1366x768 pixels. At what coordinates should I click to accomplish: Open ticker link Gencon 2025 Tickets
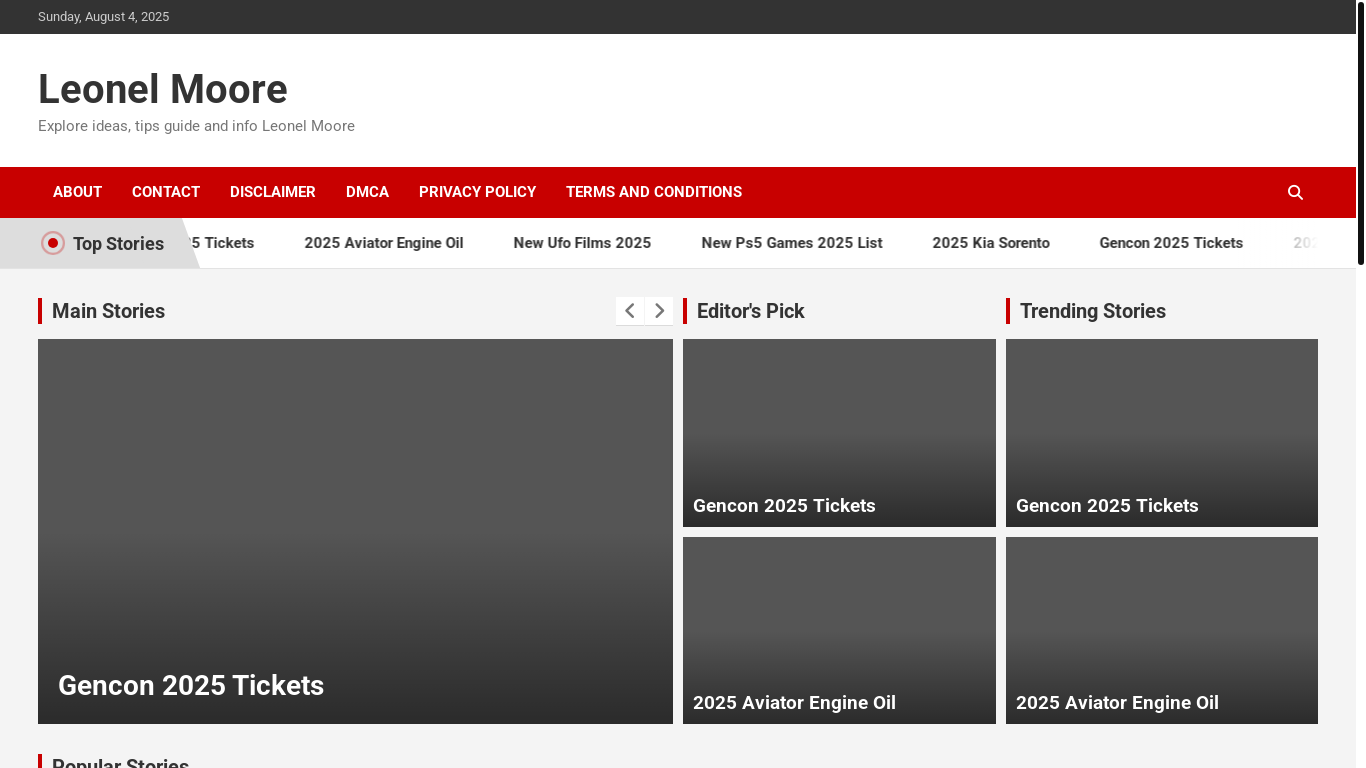(x=1171, y=243)
